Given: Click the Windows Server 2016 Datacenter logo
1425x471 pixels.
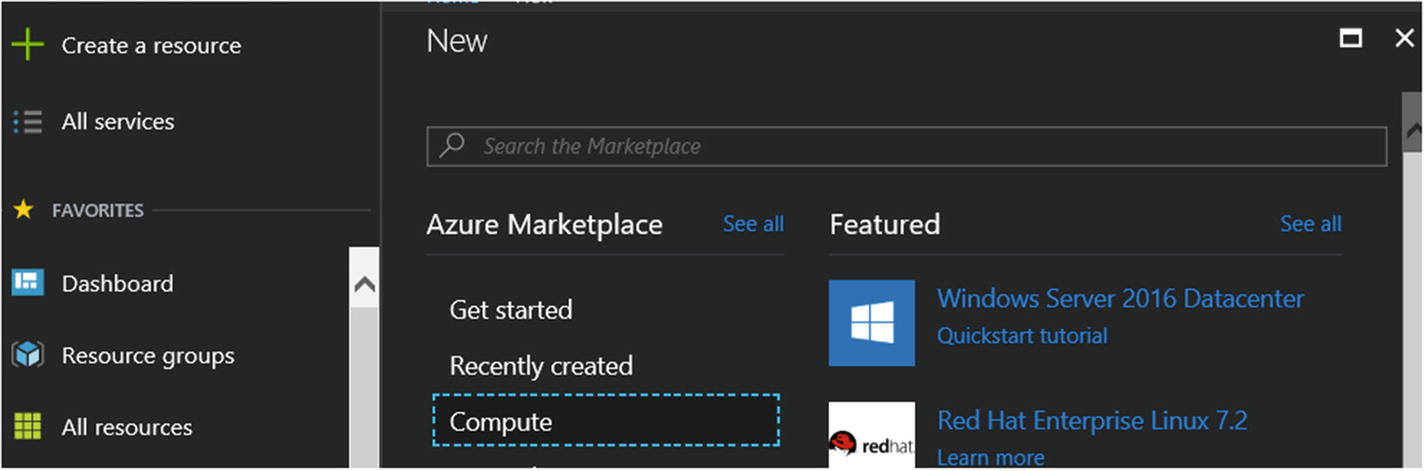Looking at the screenshot, I should click(x=871, y=322).
